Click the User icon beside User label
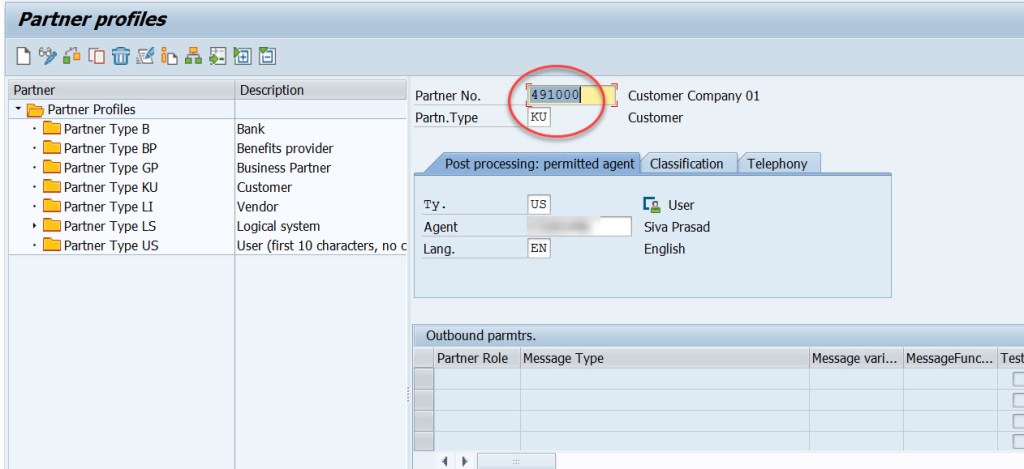Viewport: 1024px width, 469px height. 652,205
